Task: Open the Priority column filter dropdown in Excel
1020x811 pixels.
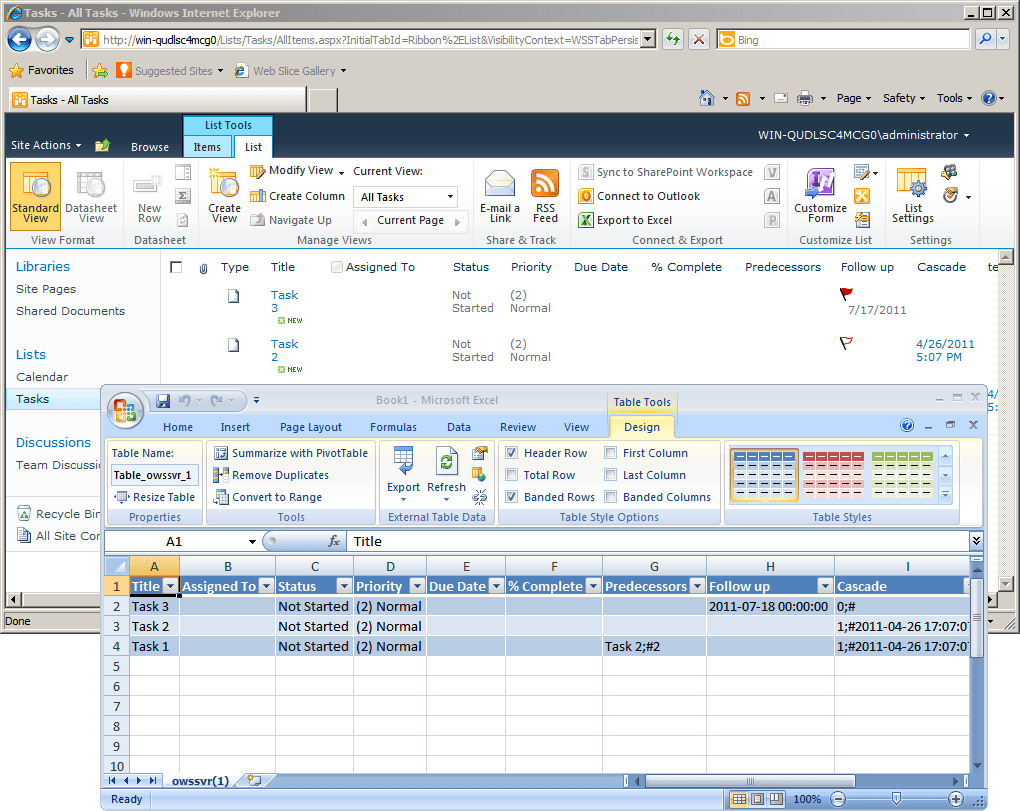Action: [418, 586]
